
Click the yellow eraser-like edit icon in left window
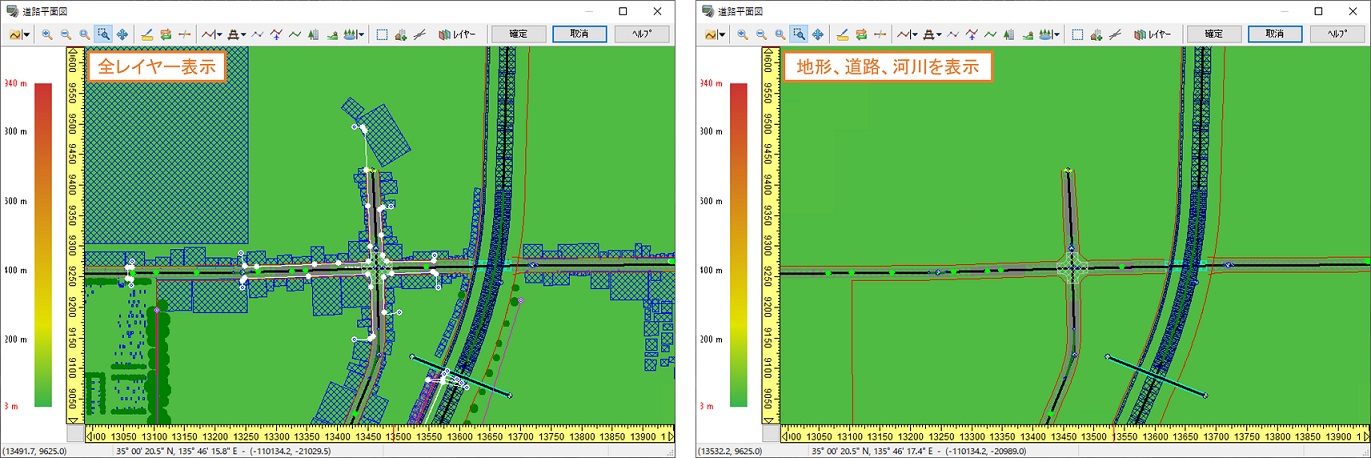146,34
